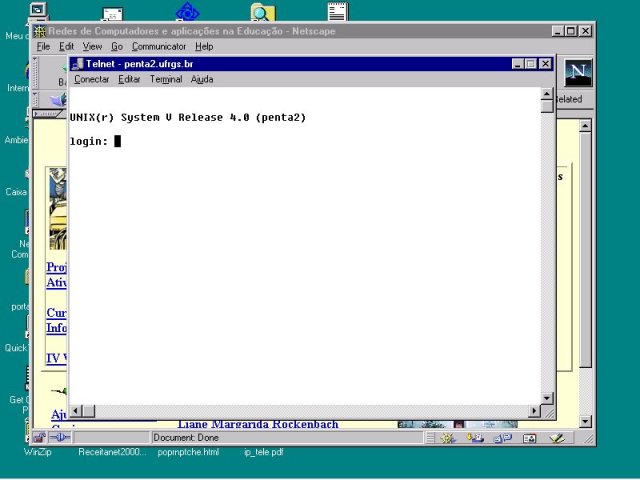Select the blue diamond logo desktop icon
Screen dimensions: 640x480
pos(187,11)
